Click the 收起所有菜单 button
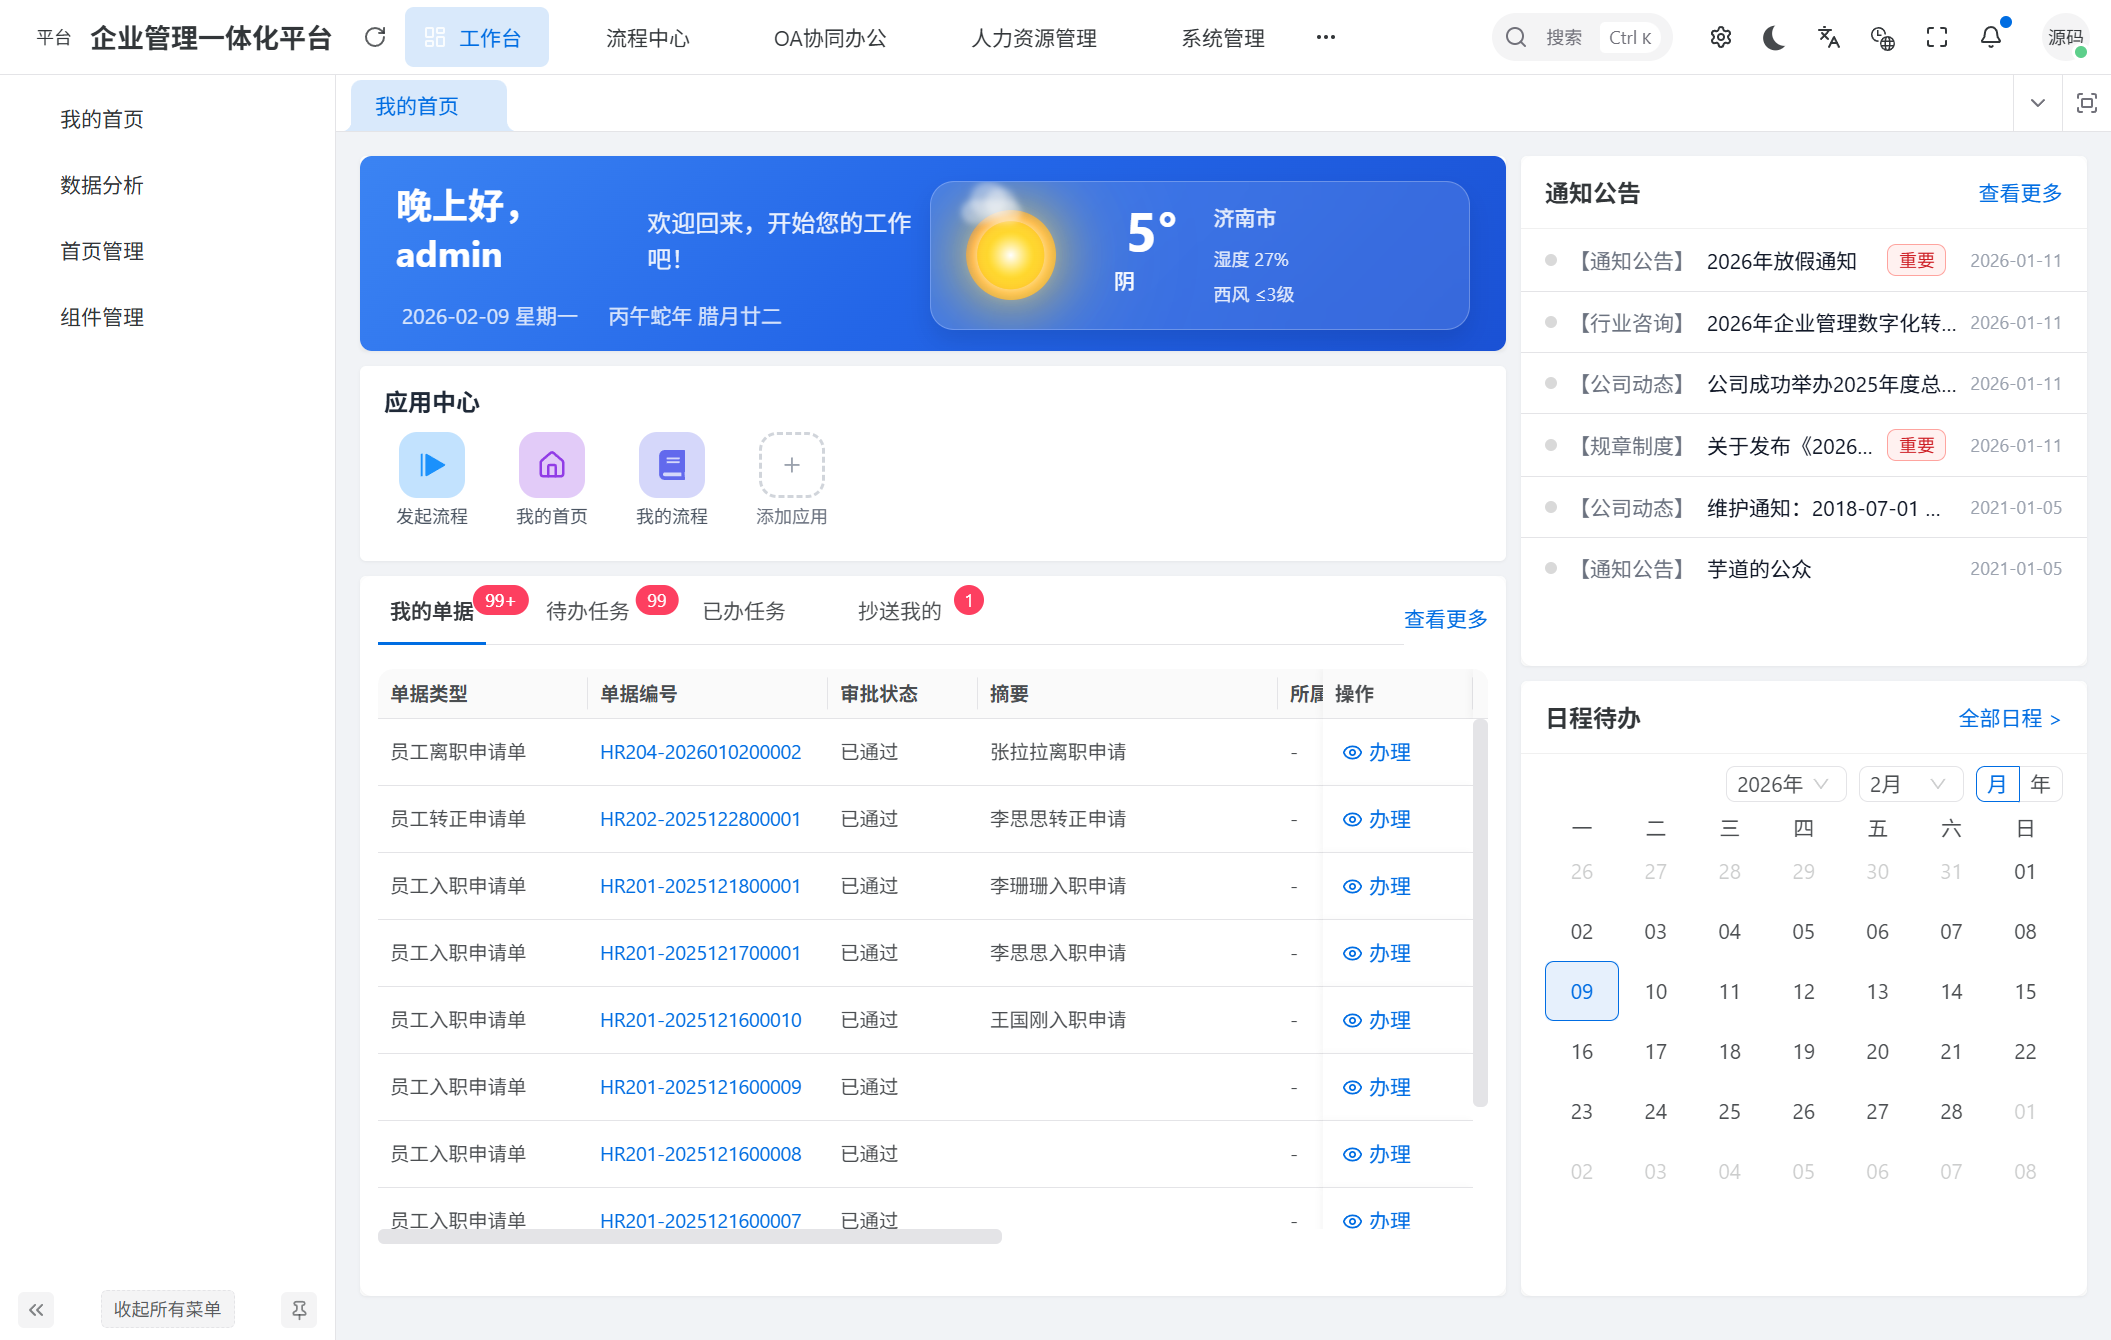Screen dimensions: 2111x1340 click(x=167, y=1309)
